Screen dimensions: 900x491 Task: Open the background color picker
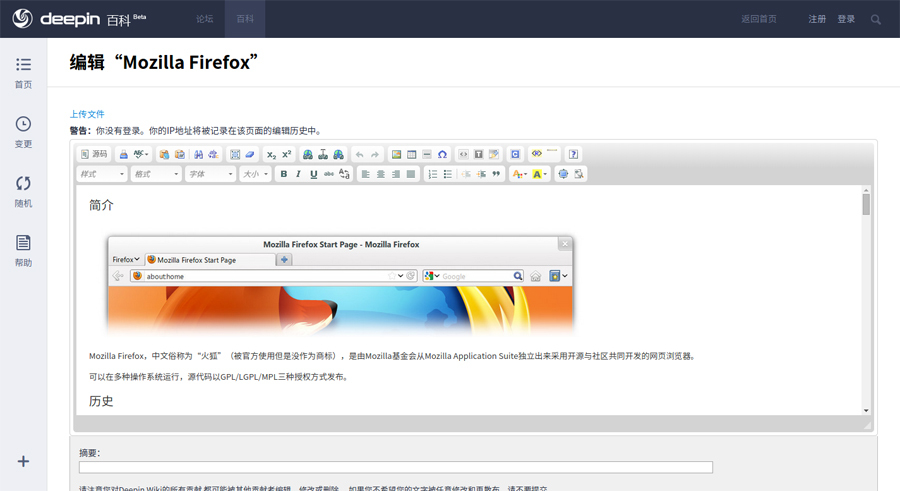(x=540, y=174)
